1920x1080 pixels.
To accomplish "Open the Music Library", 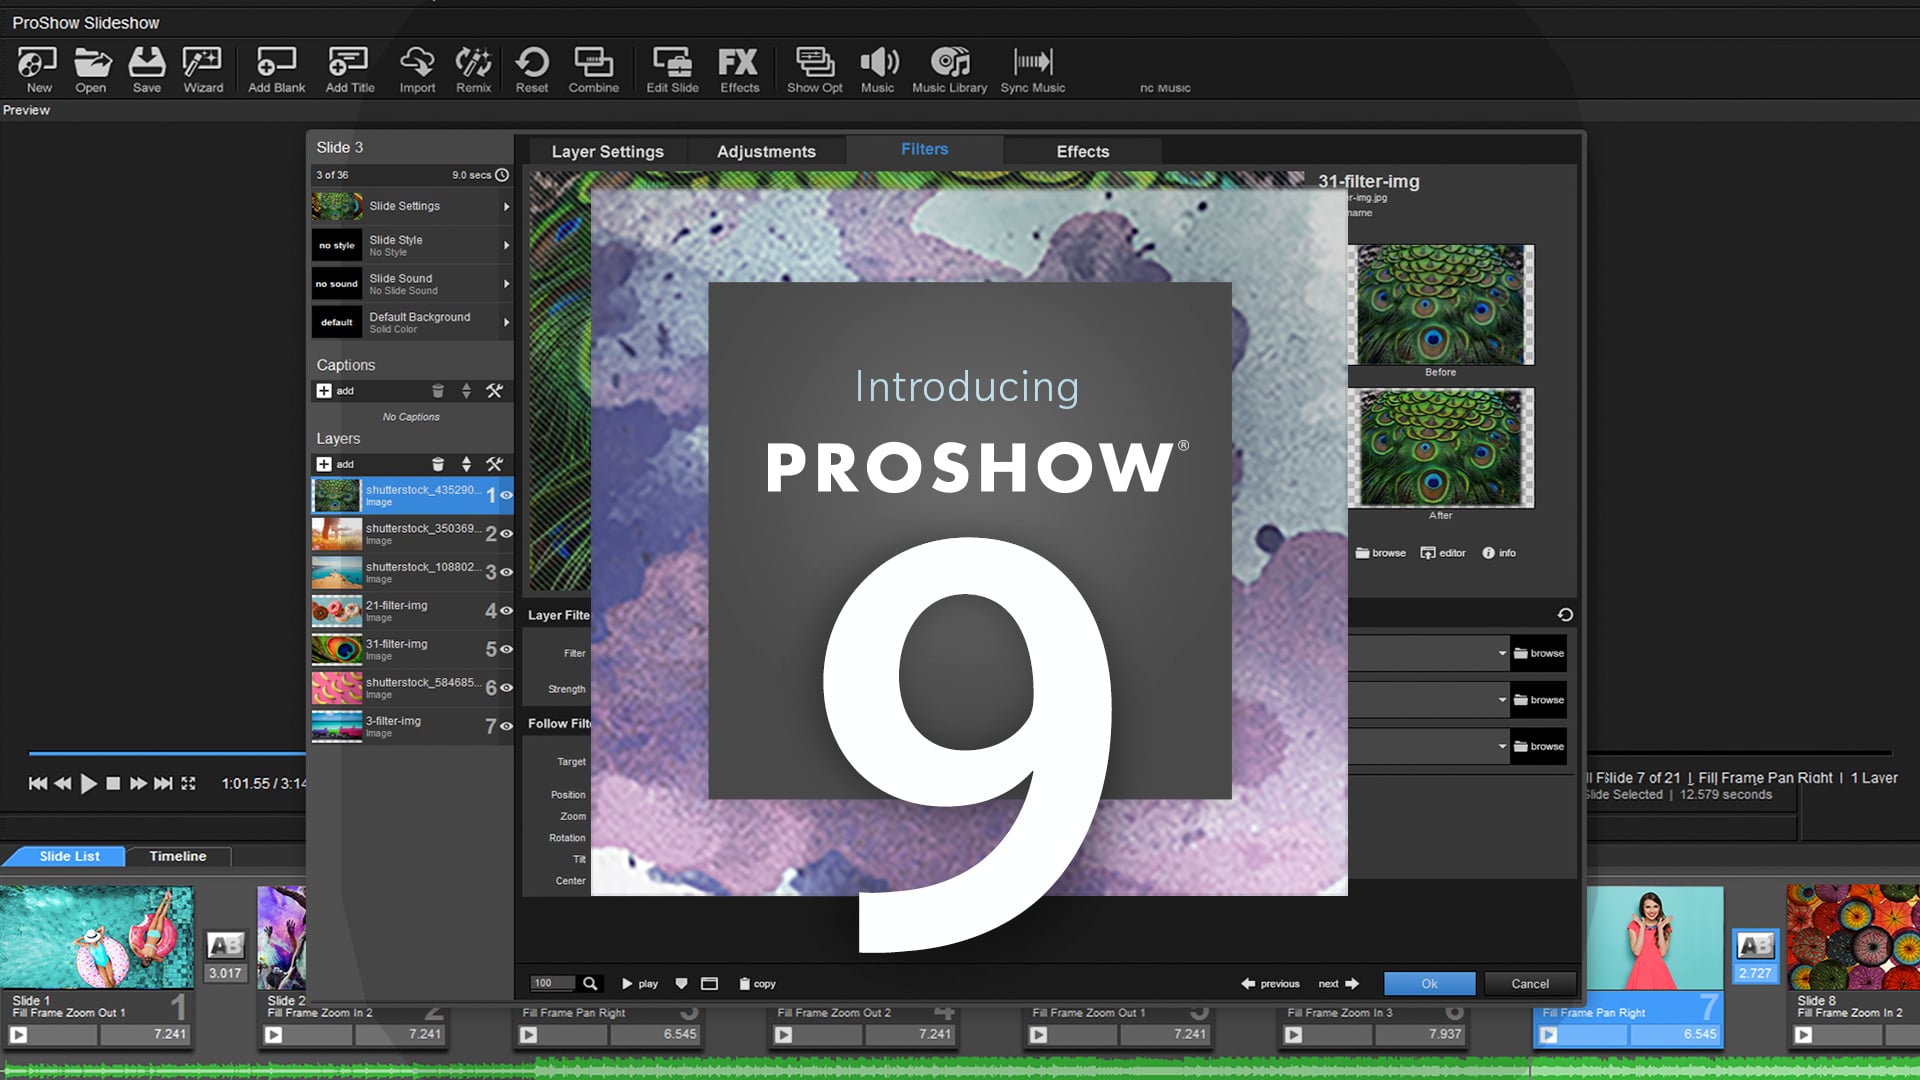I will 948,68.
